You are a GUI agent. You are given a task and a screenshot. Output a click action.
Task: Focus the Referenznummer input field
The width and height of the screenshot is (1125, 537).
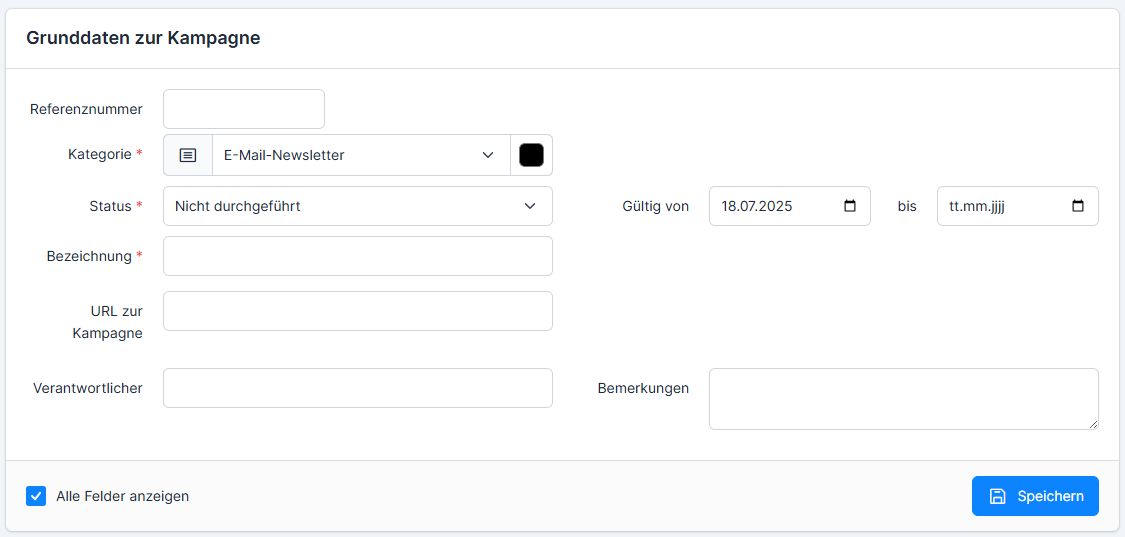244,109
